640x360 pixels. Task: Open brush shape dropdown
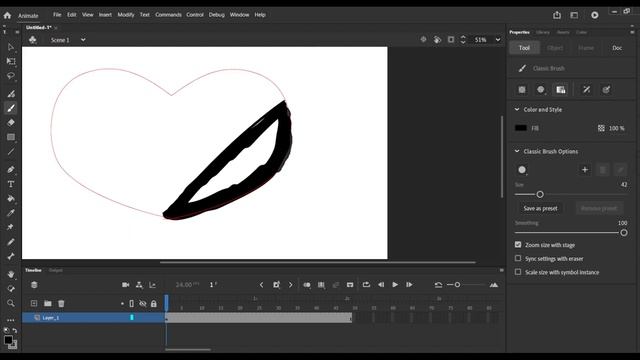tap(522, 170)
